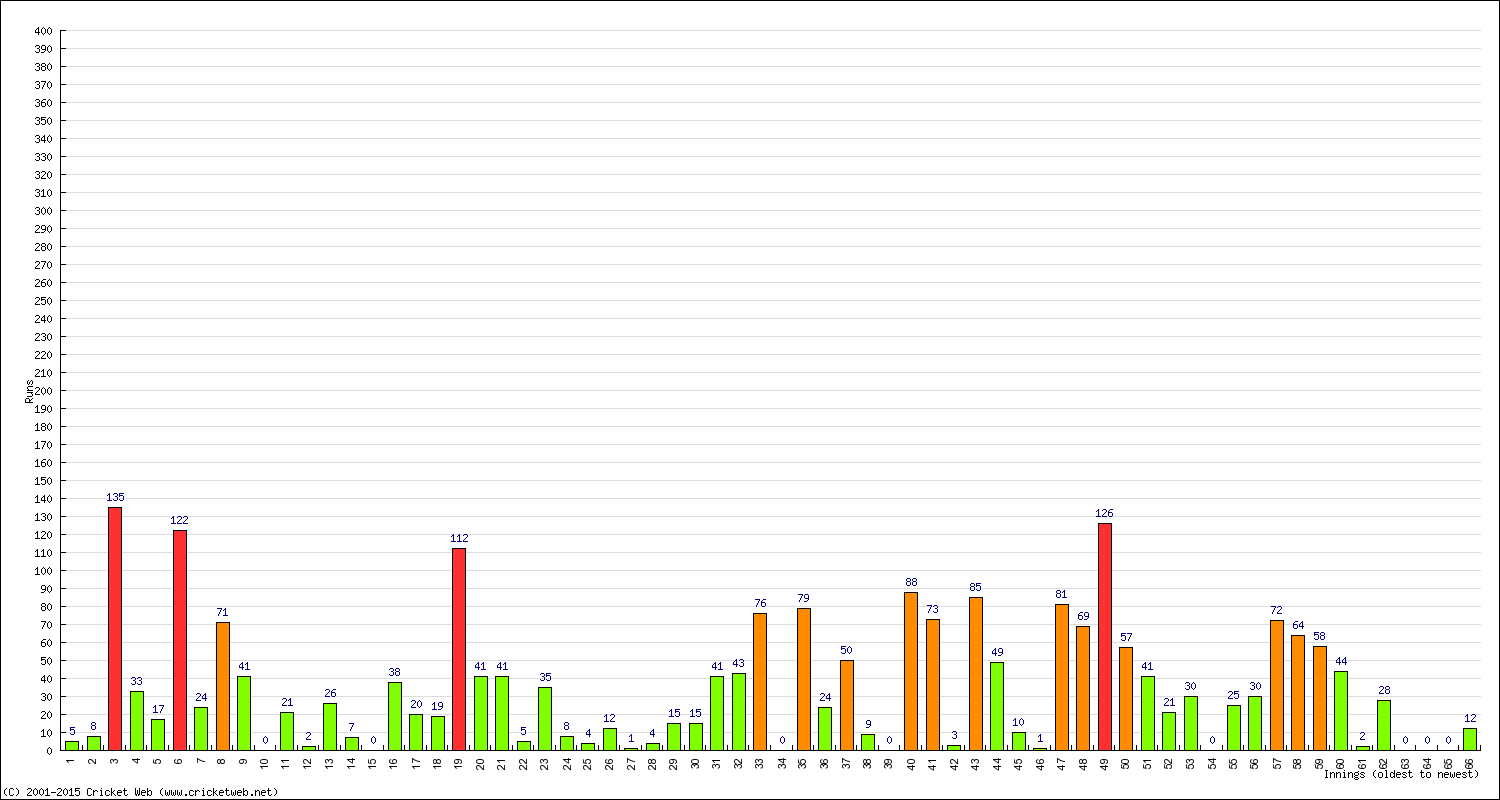Click the value label 7
This screenshot has width=1500, height=800.
351,727
